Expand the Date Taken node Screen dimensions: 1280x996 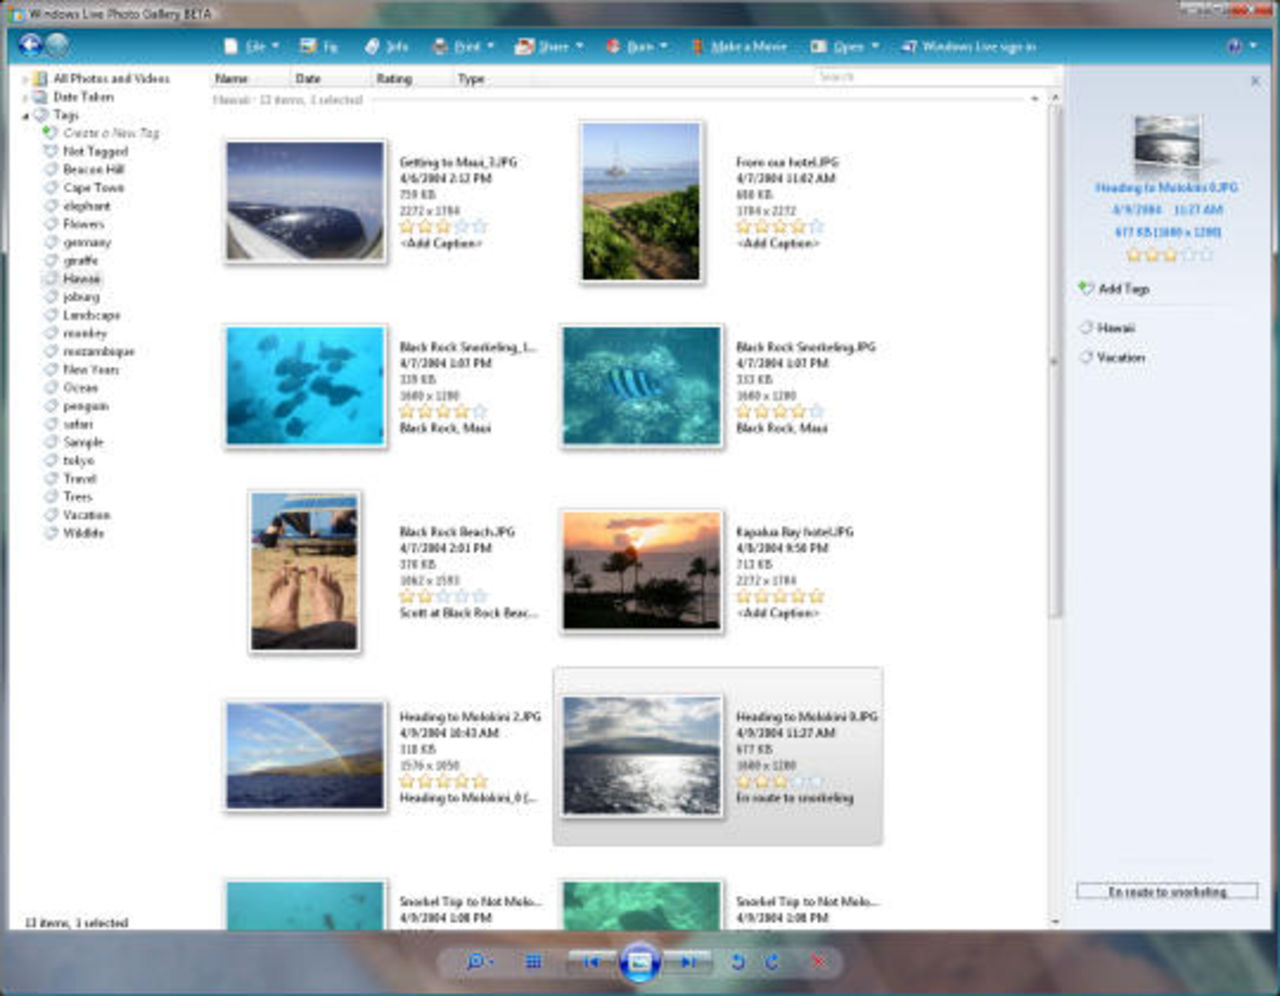tap(25, 98)
